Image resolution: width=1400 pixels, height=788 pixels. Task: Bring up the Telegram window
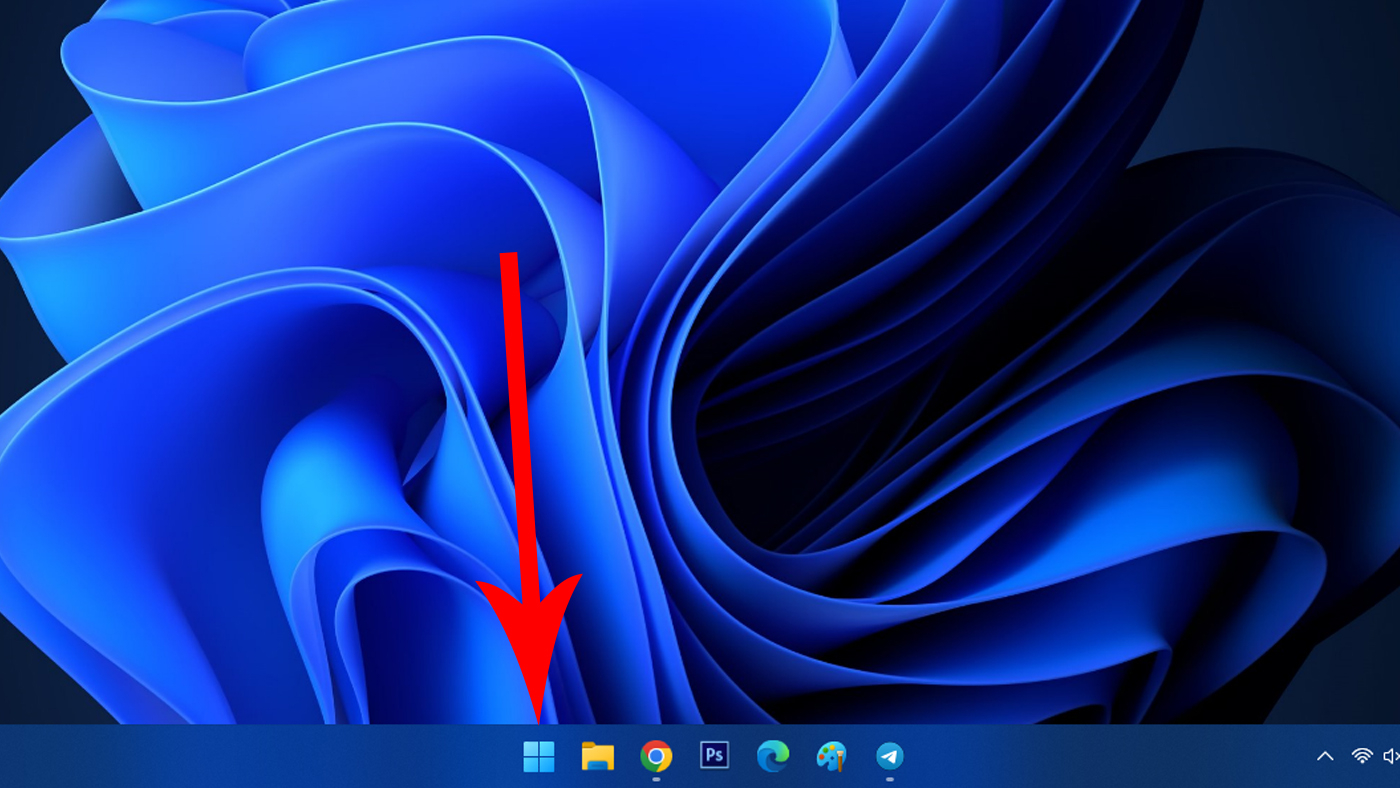click(889, 756)
